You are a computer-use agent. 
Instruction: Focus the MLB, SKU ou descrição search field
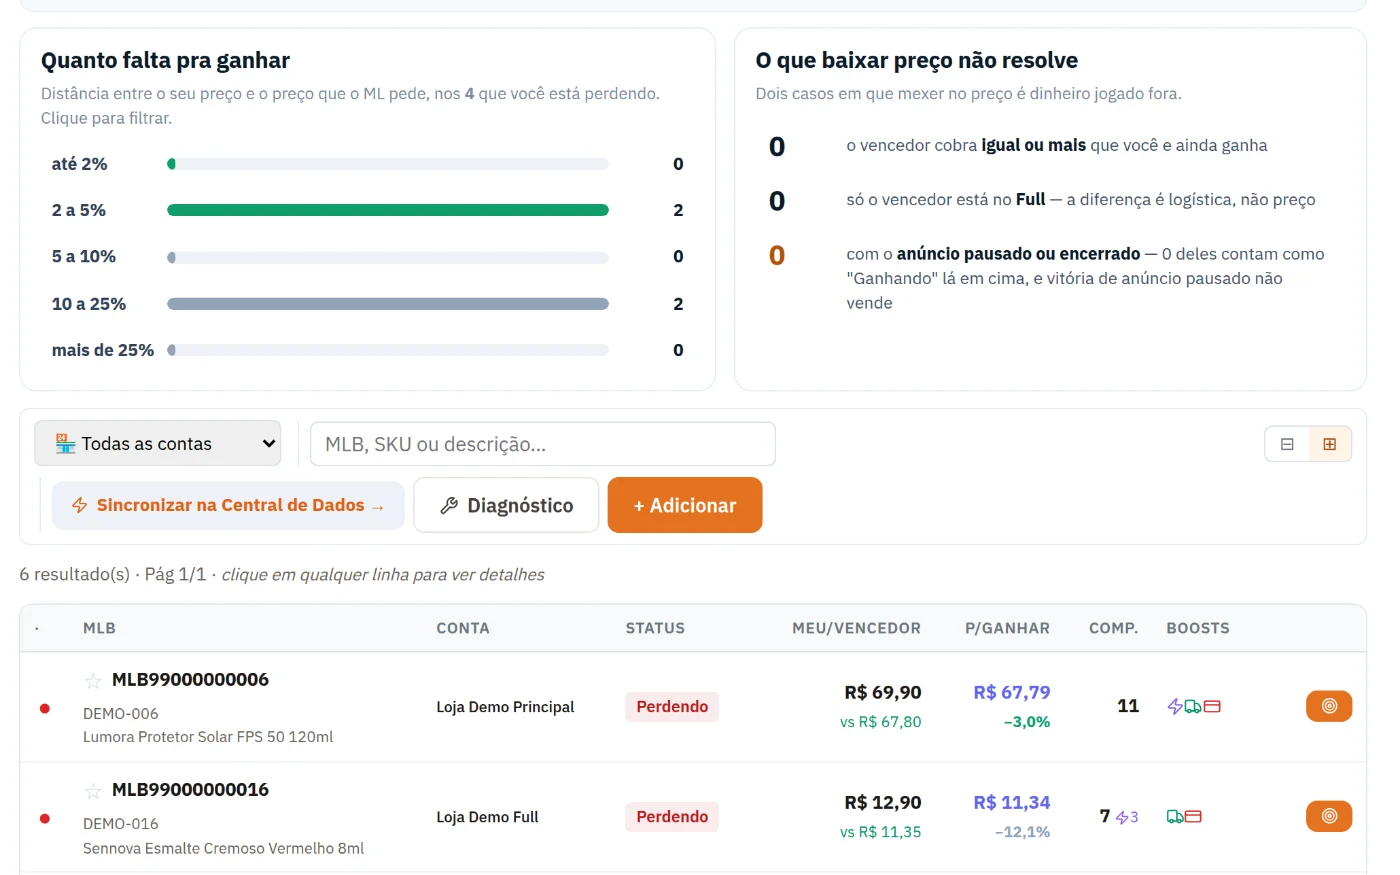coord(543,444)
